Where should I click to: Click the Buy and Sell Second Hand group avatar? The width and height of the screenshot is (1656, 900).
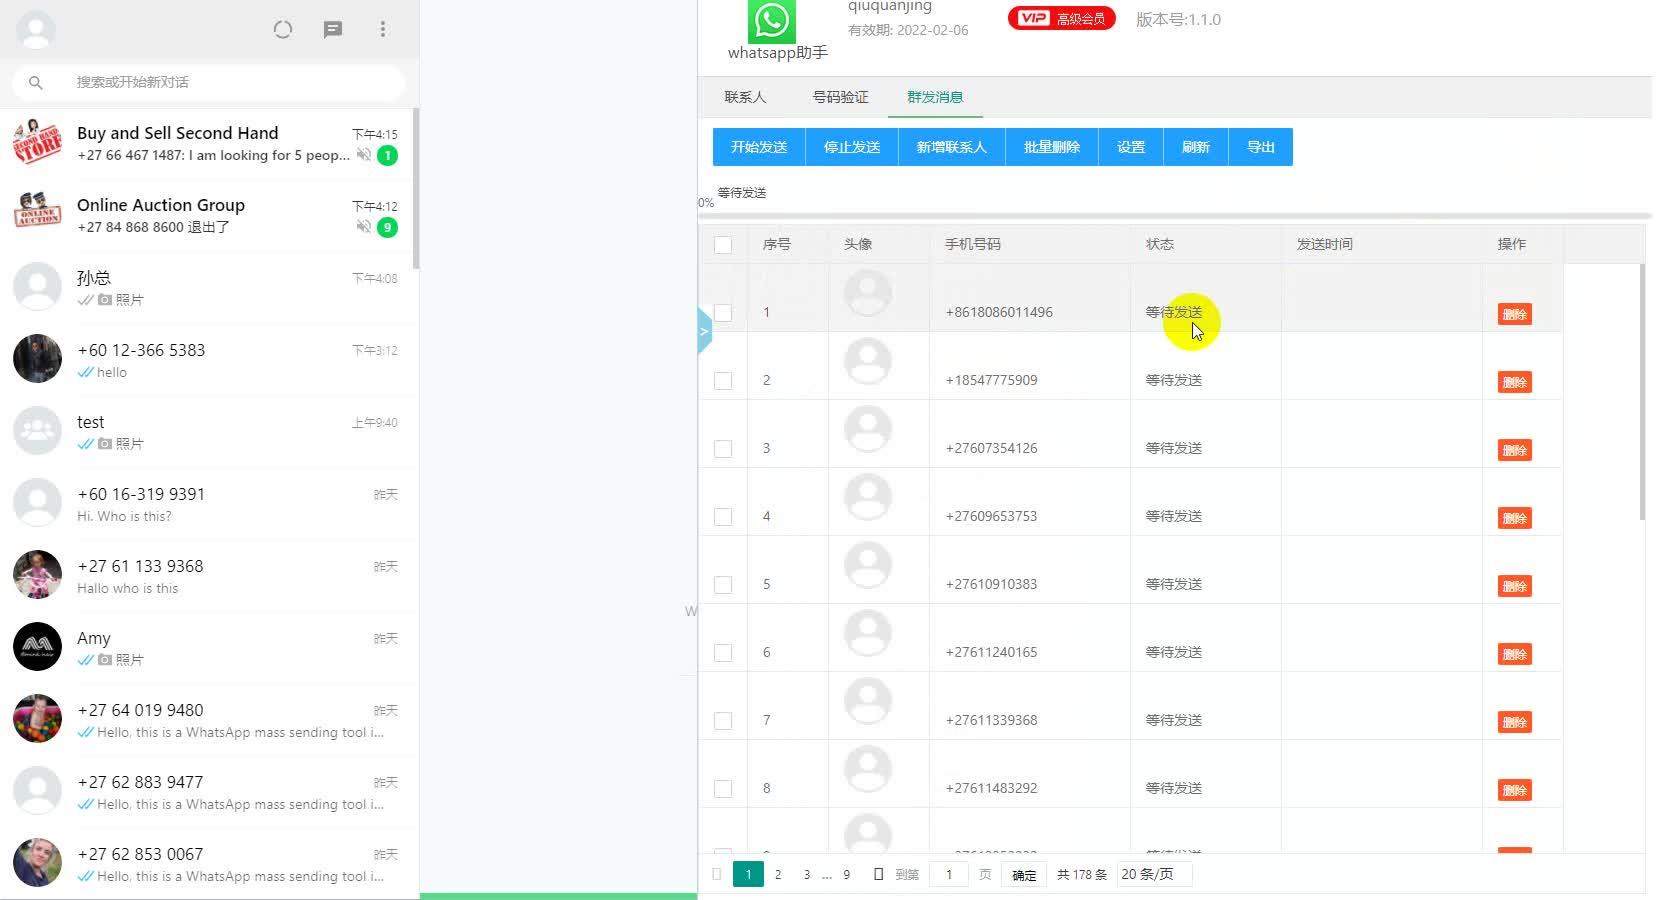tap(38, 143)
